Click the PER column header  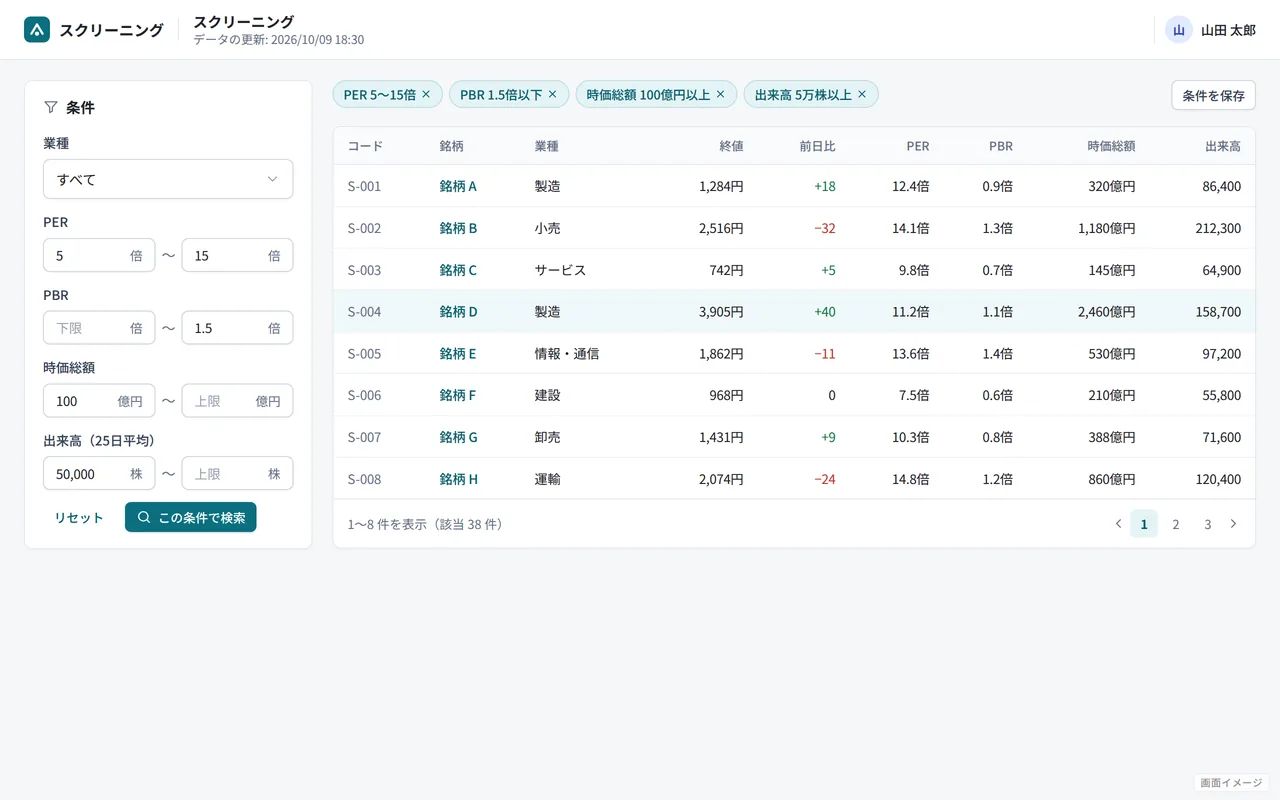tap(918, 146)
